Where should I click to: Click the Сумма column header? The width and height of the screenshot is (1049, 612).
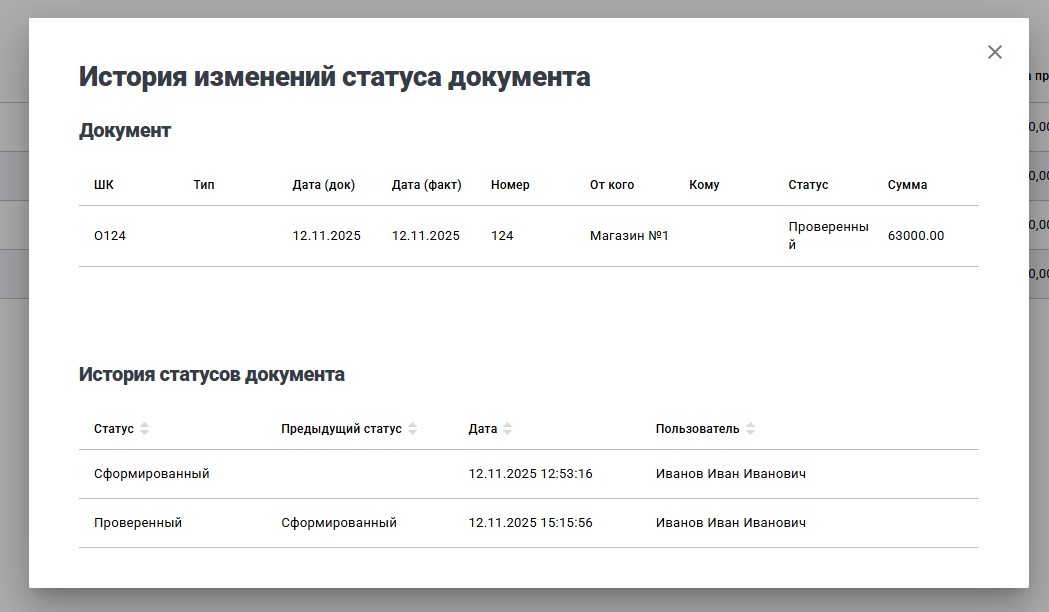click(x=906, y=185)
